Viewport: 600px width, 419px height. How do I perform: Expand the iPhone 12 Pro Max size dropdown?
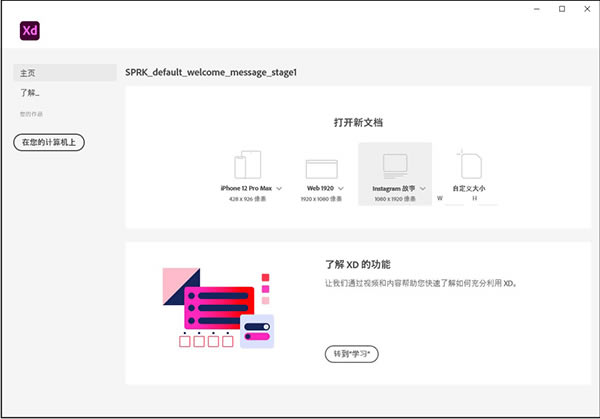click(279, 188)
